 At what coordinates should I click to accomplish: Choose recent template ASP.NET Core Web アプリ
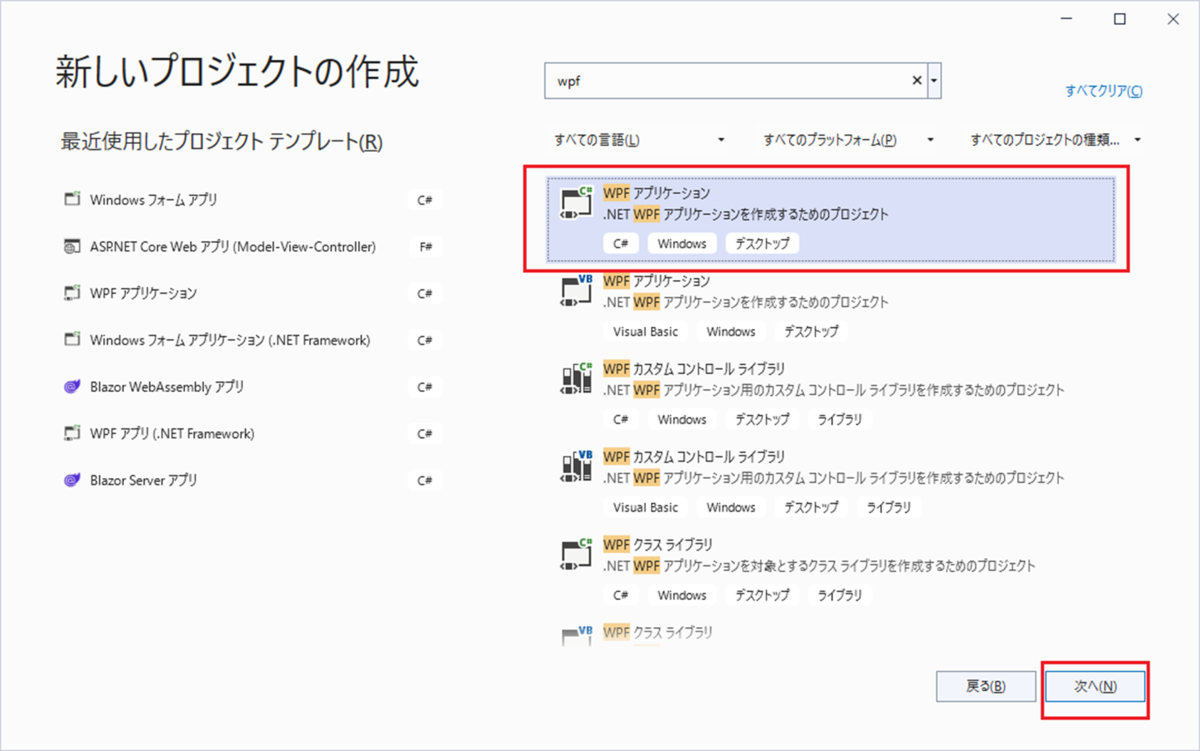point(251,246)
